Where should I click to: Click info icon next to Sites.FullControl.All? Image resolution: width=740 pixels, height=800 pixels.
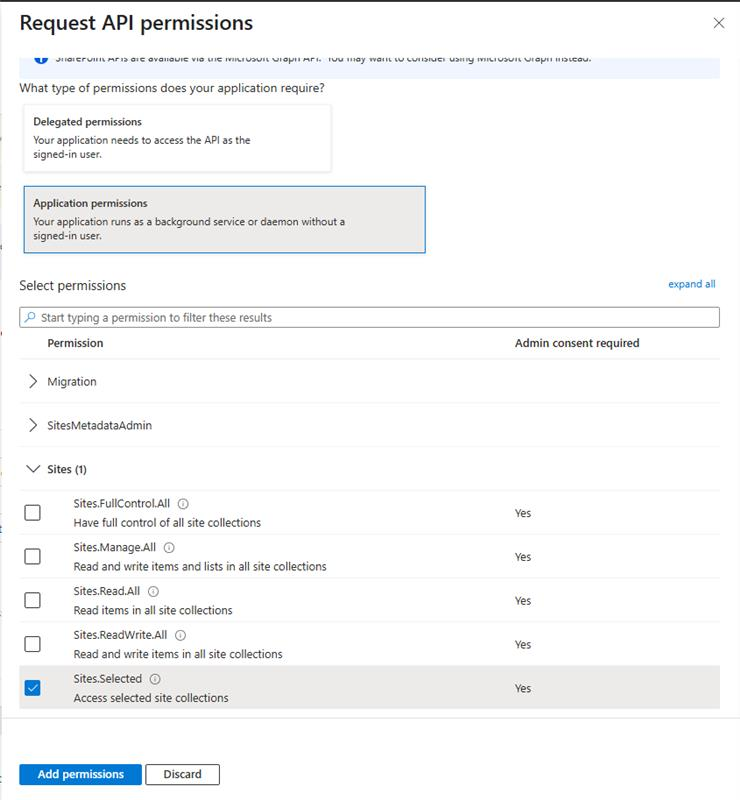pyautogui.click(x=183, y=504)
